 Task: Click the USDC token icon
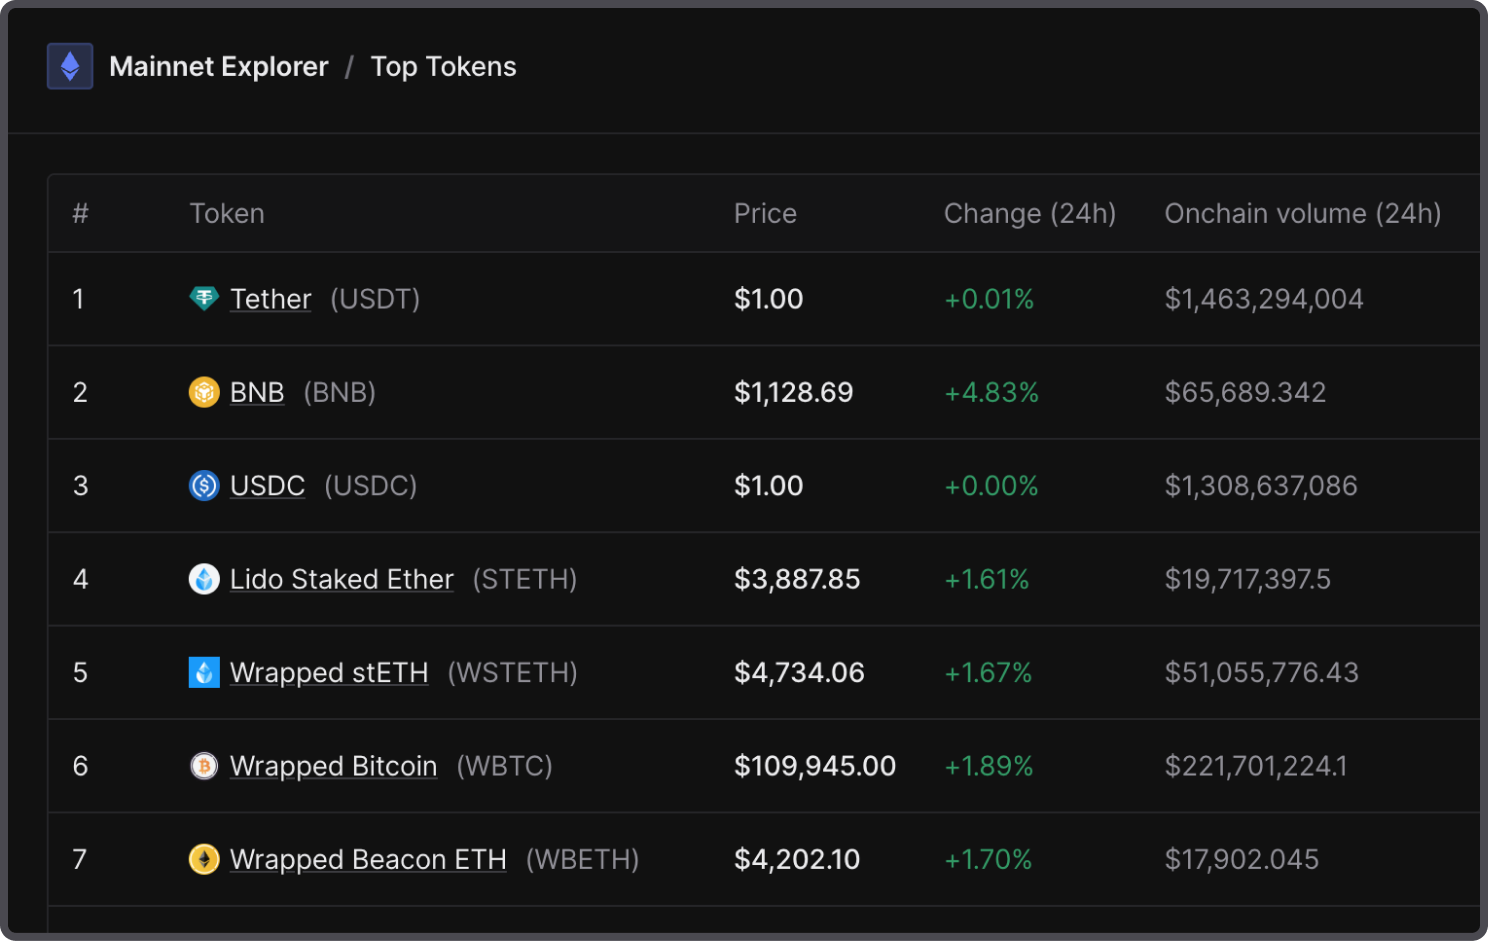tap(204, 486)
